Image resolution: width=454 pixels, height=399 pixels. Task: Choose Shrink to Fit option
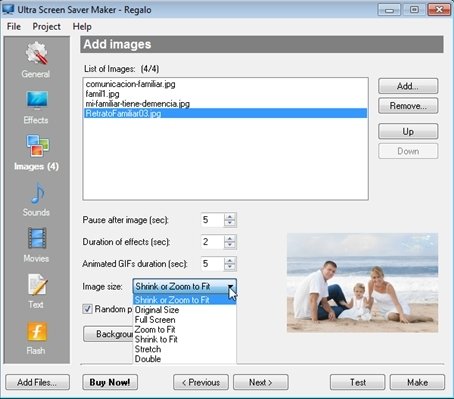pyautogui.click(x=184, y=339)
